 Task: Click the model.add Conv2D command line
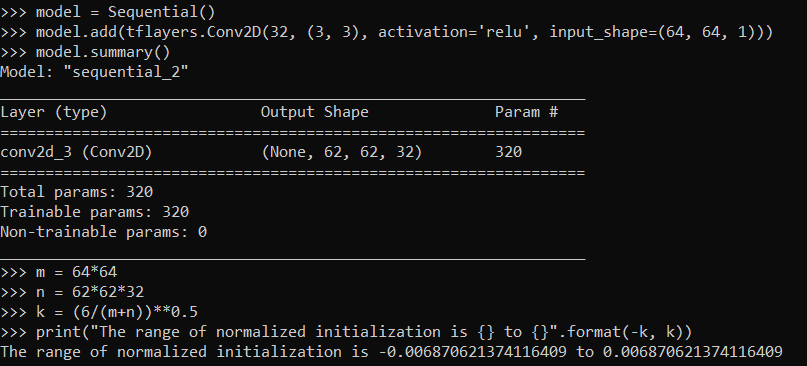[x=387, y=32]
